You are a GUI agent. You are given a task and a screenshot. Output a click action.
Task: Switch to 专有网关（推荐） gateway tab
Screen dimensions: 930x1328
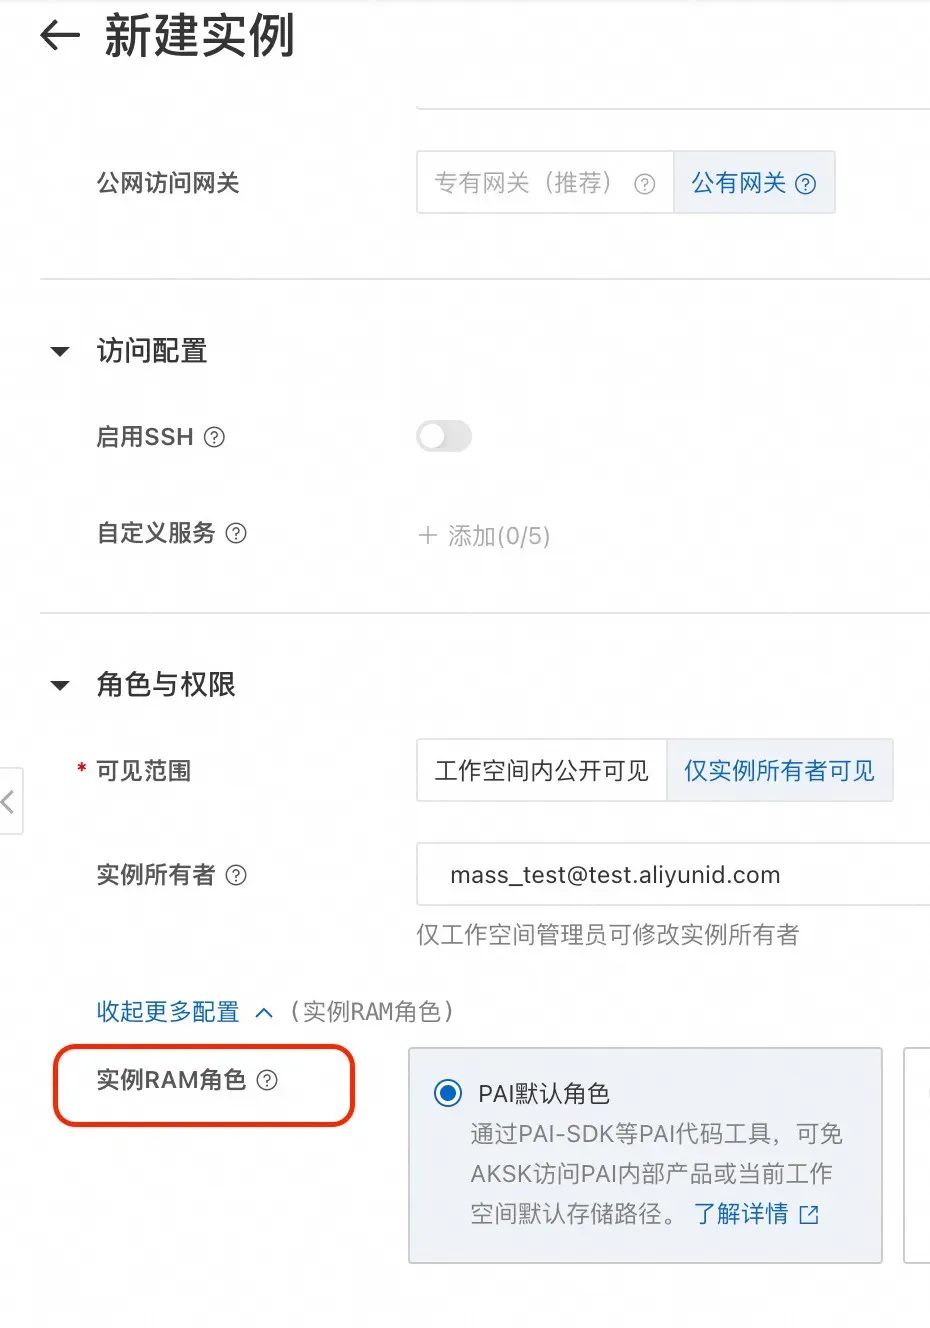pos(545,183)
